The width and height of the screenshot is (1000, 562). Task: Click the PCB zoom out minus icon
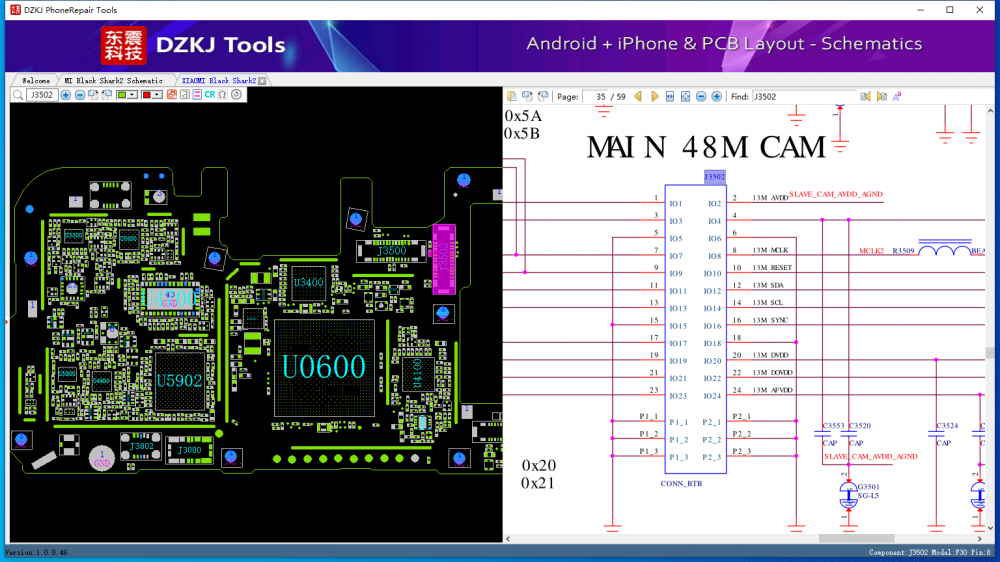(x=80, y=95)
